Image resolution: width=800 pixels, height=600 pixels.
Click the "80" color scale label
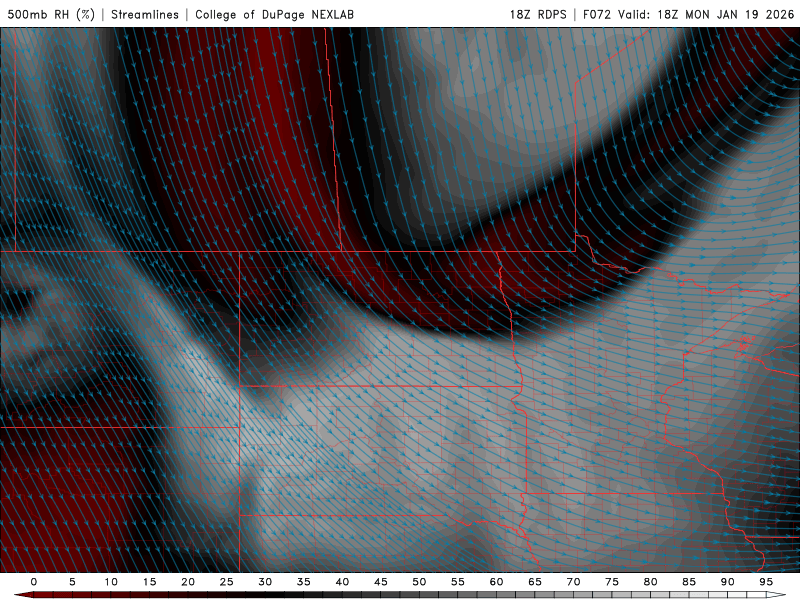(650, 582)
